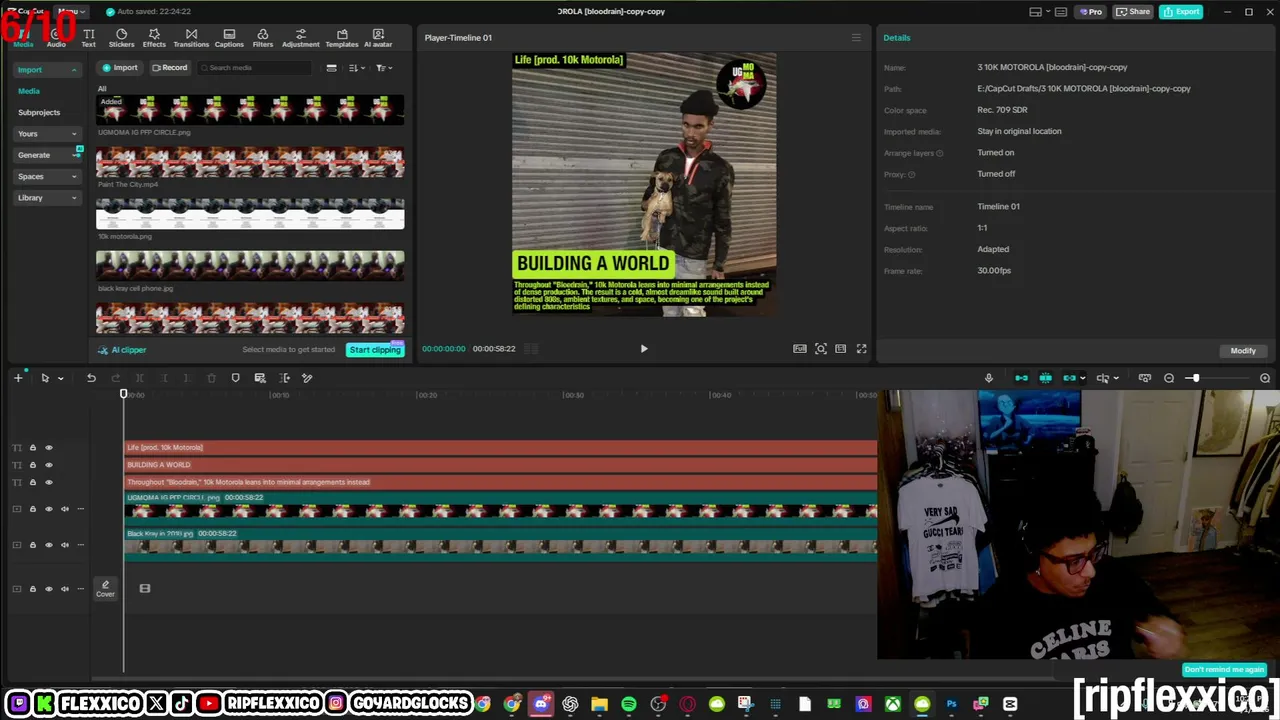
Task: Open the media sort dropdown
Action: click(356, 68)
